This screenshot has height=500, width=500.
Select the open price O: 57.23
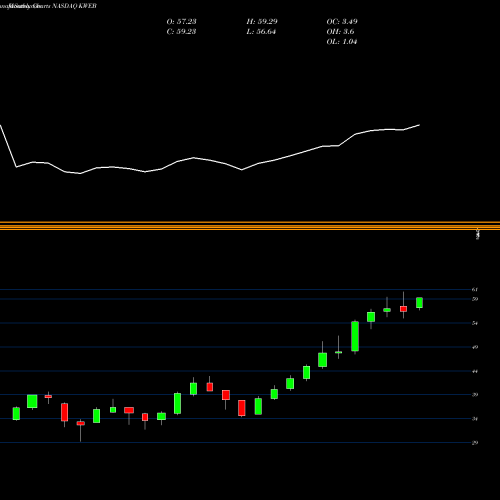click(x=181, y=22)
